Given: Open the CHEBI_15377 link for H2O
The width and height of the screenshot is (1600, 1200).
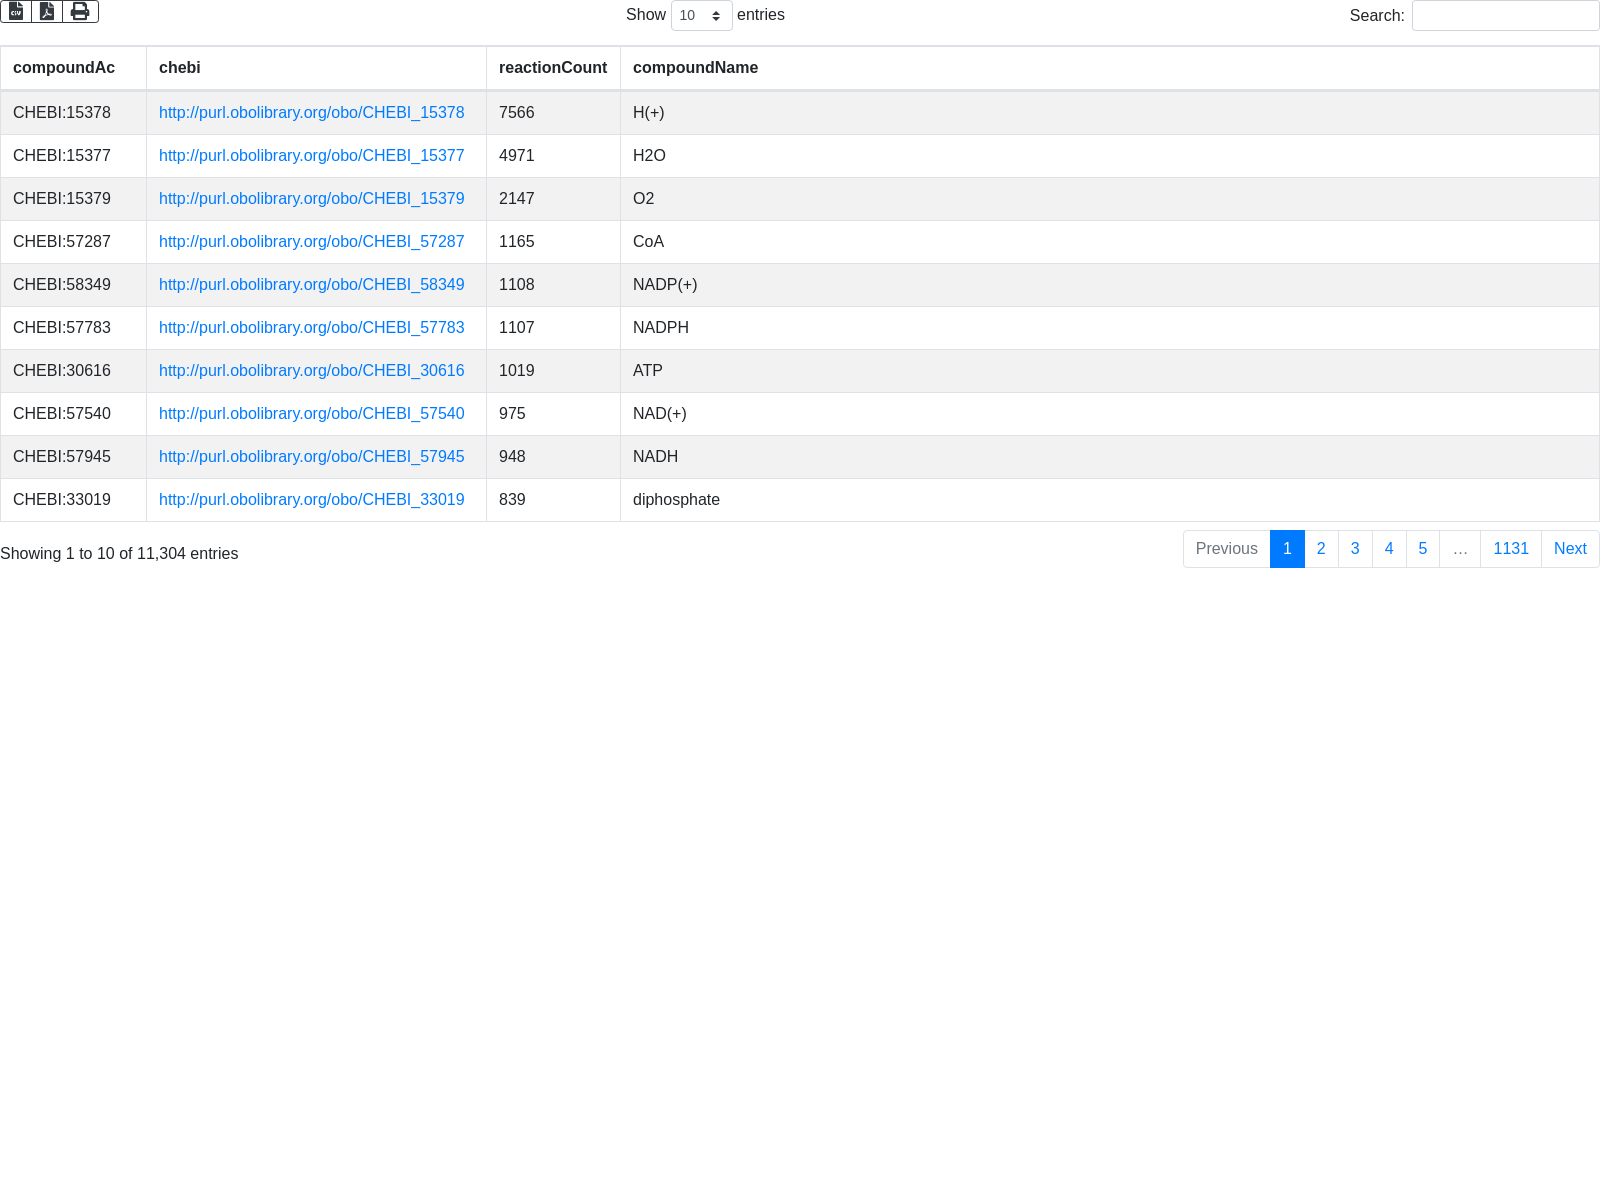Looking at the screenshot, I should click(311, 156).
